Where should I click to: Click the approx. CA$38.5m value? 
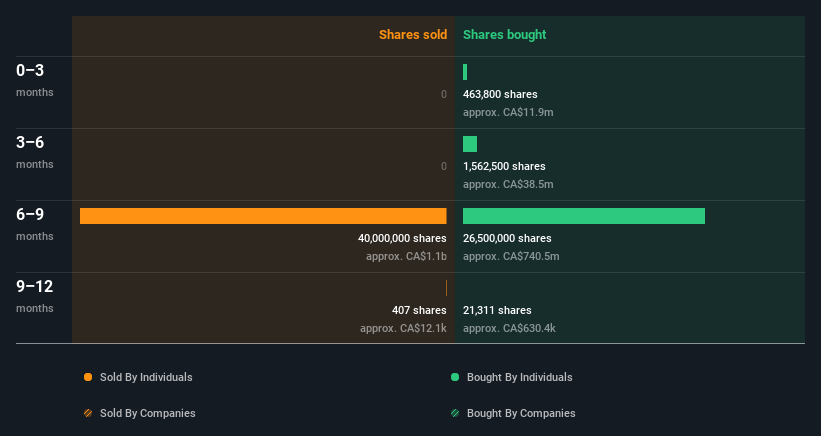tap(508, 184)
